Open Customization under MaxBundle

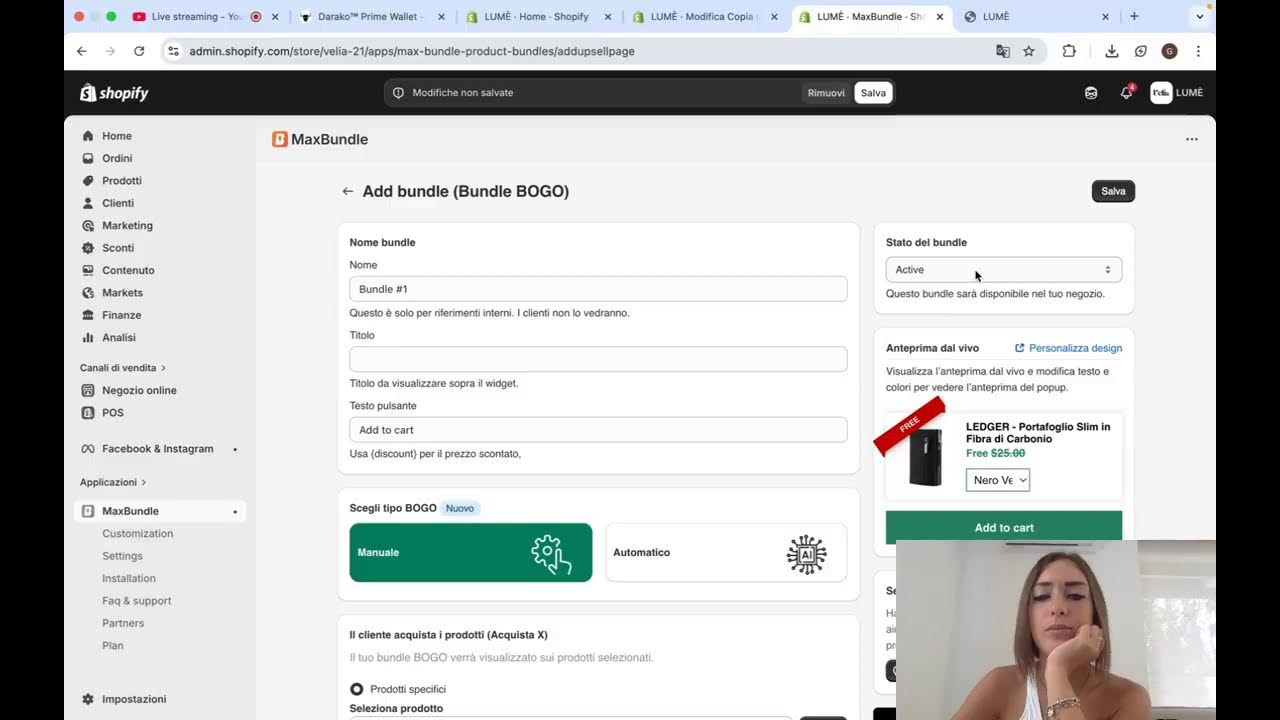[138, 534]
